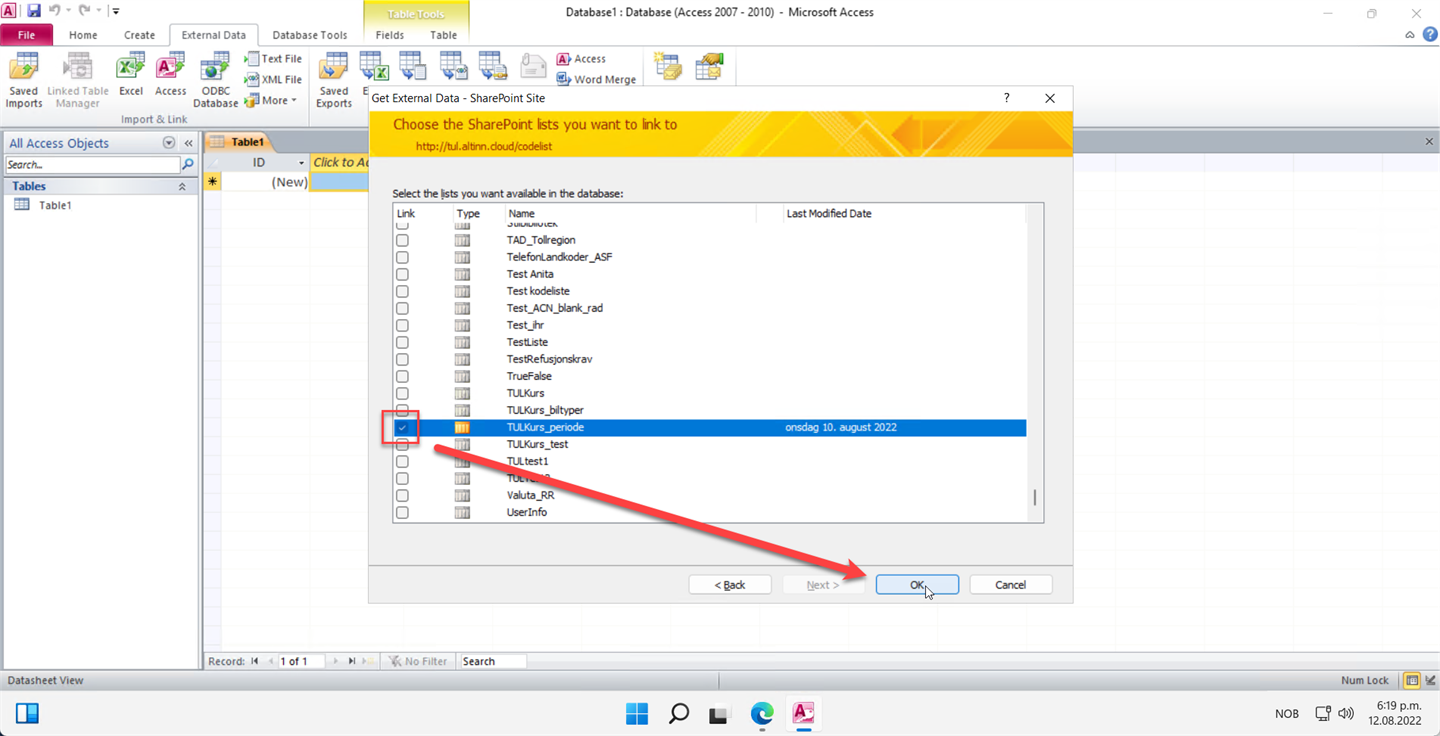The height and width of the screenshot is (736, 1440).
Task: Select the TestListe checkbox
Action: 402,342
